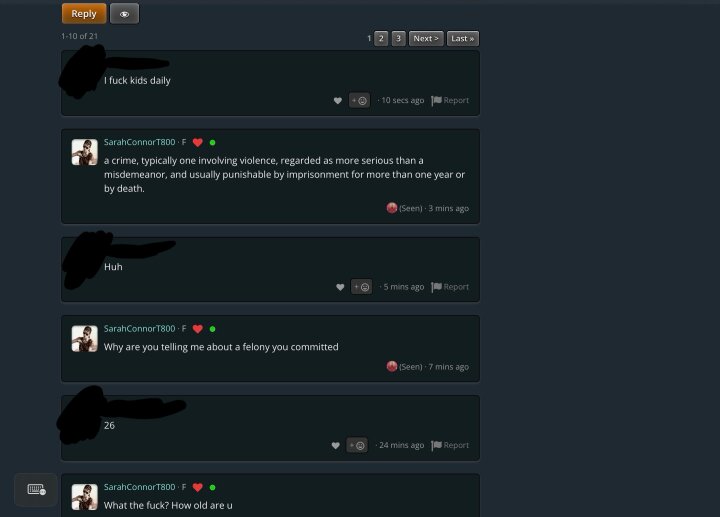720x517 pixels.
Task: Open SarahConnorT800 avatar on 3 mins ago message
Action: (84, 152)
